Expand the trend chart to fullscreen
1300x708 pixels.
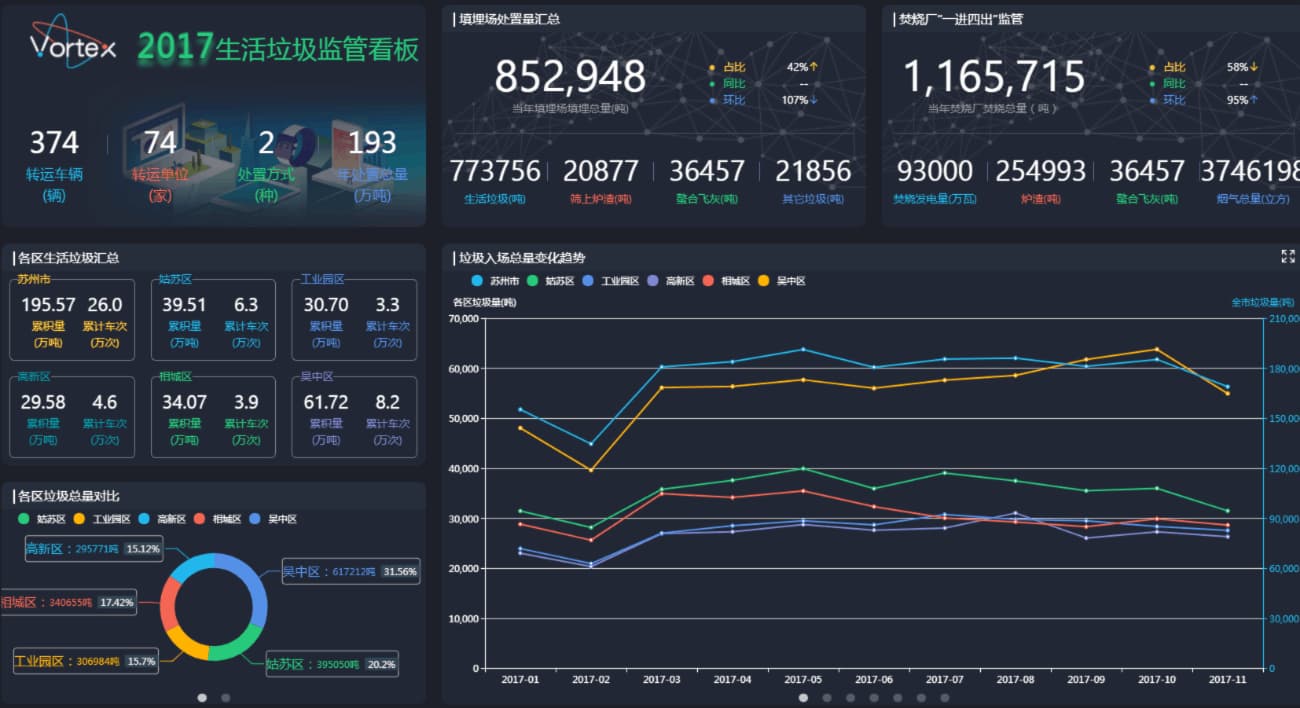(1288, 257)
